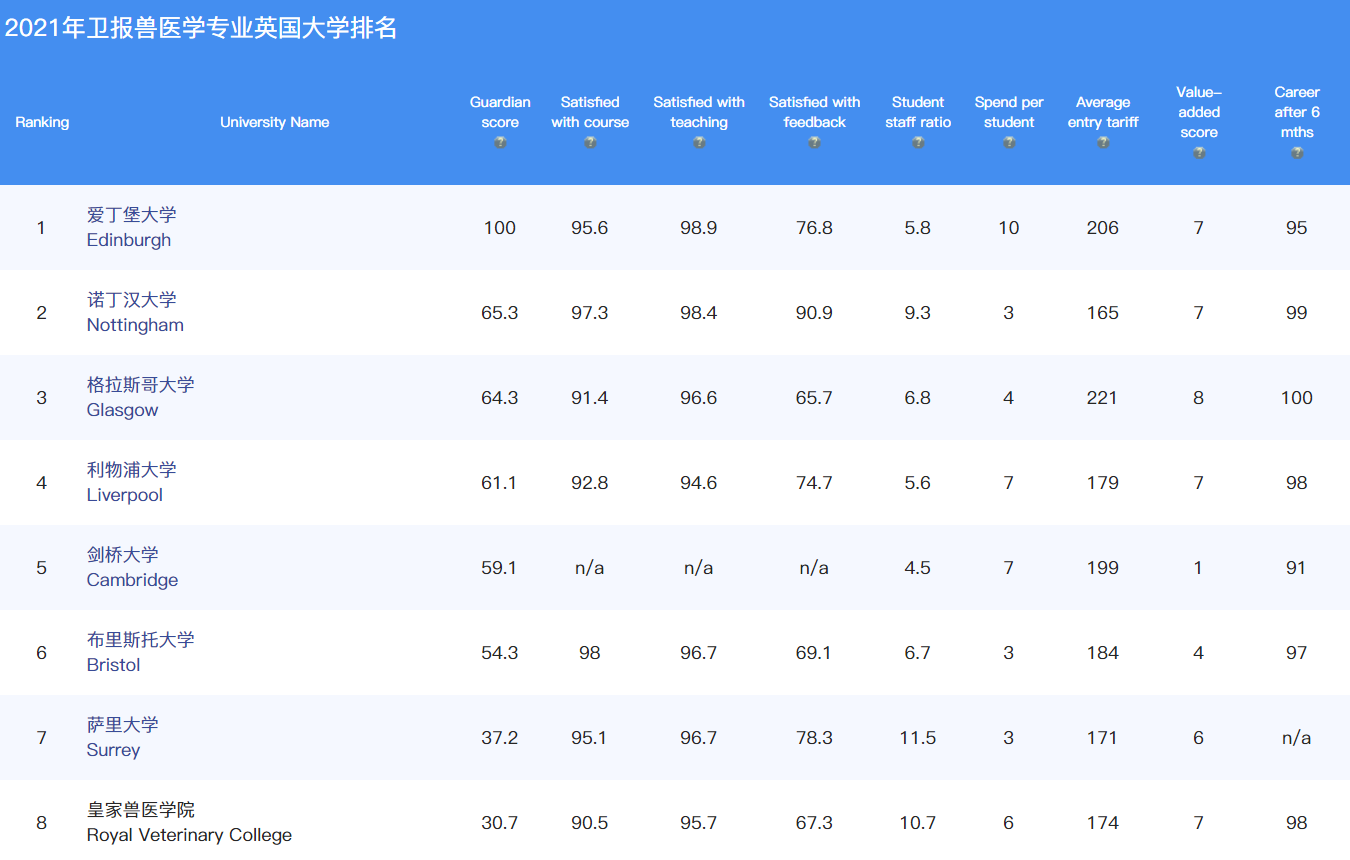Select Nottingham's Guardian score 65.3
The width and height of the screenshot is (1350, 860).
500,313
